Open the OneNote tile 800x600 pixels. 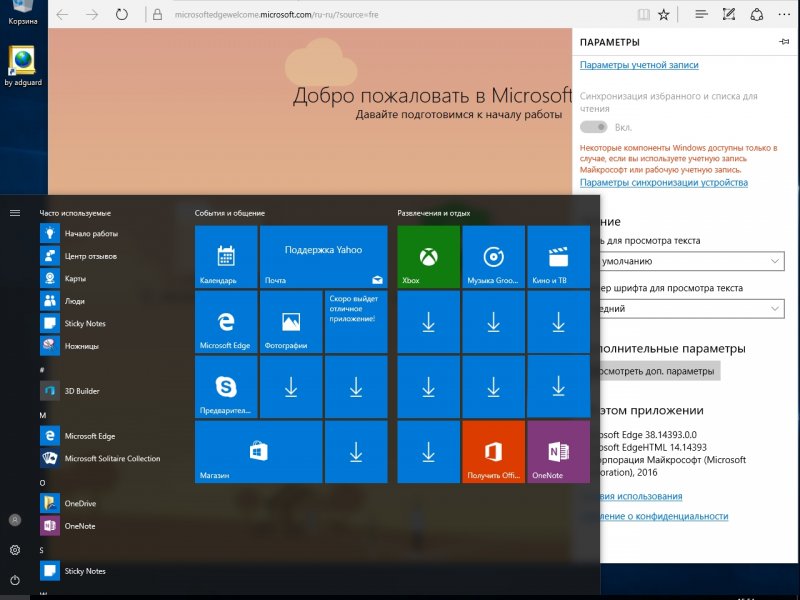pos(559,452)
